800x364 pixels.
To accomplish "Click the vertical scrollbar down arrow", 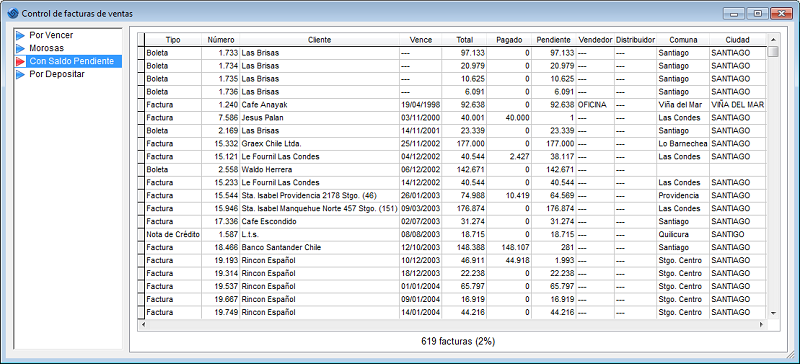I will click(x=773, y=312).
